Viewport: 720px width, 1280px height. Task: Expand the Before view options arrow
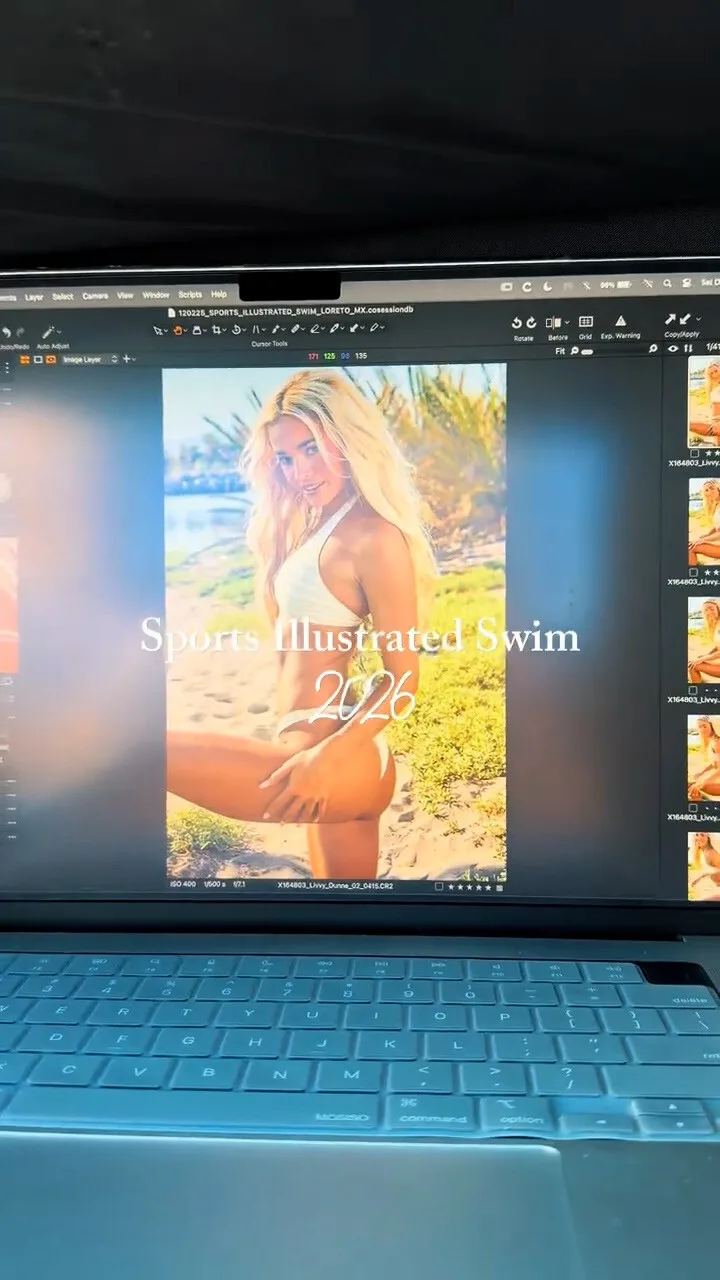pyautogui.click(x=566, y=322)
